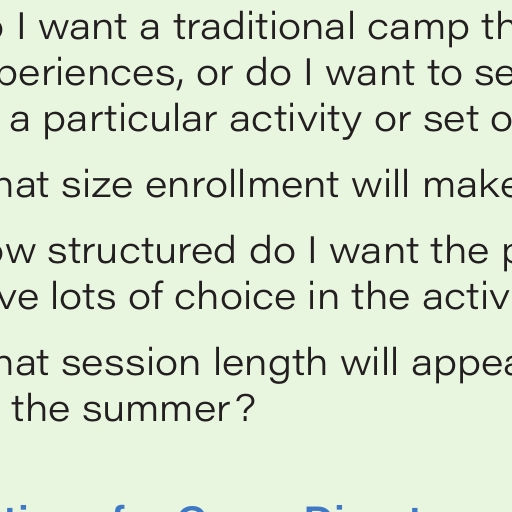
Task: Click the word "enrollment"
Action: (x=243, y=185)
